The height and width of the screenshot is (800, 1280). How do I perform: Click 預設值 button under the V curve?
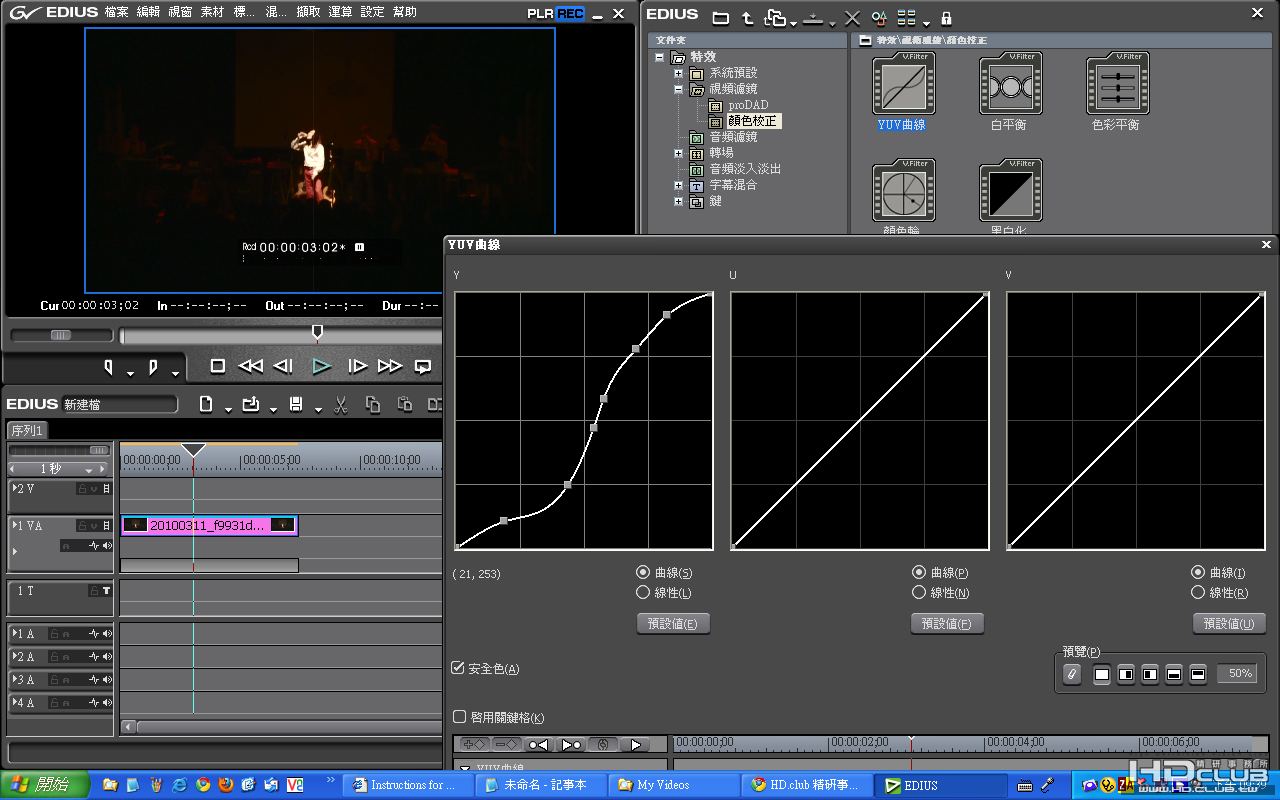(1229, 623)
